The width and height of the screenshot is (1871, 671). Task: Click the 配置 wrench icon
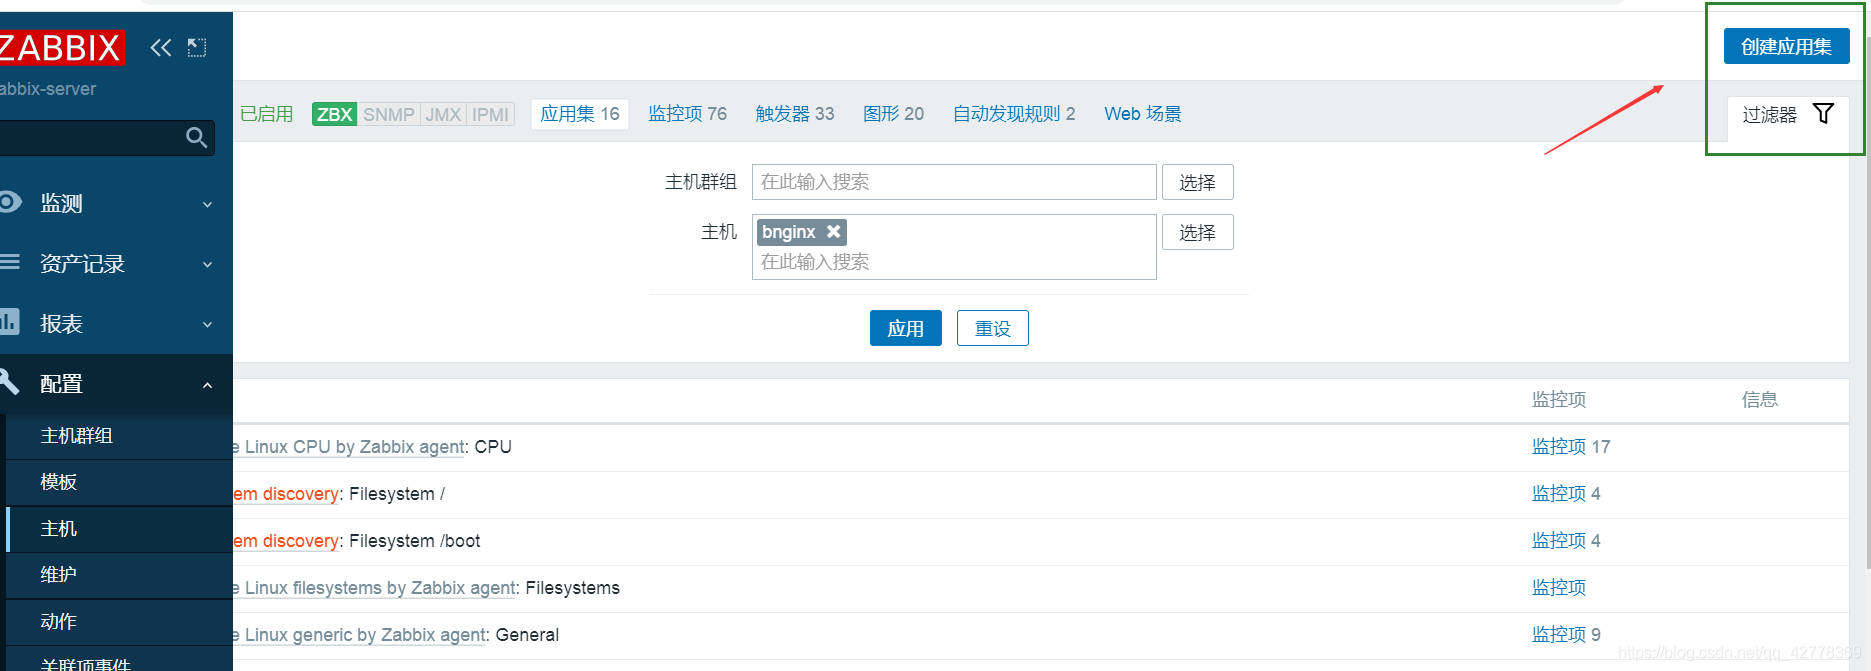9,381
